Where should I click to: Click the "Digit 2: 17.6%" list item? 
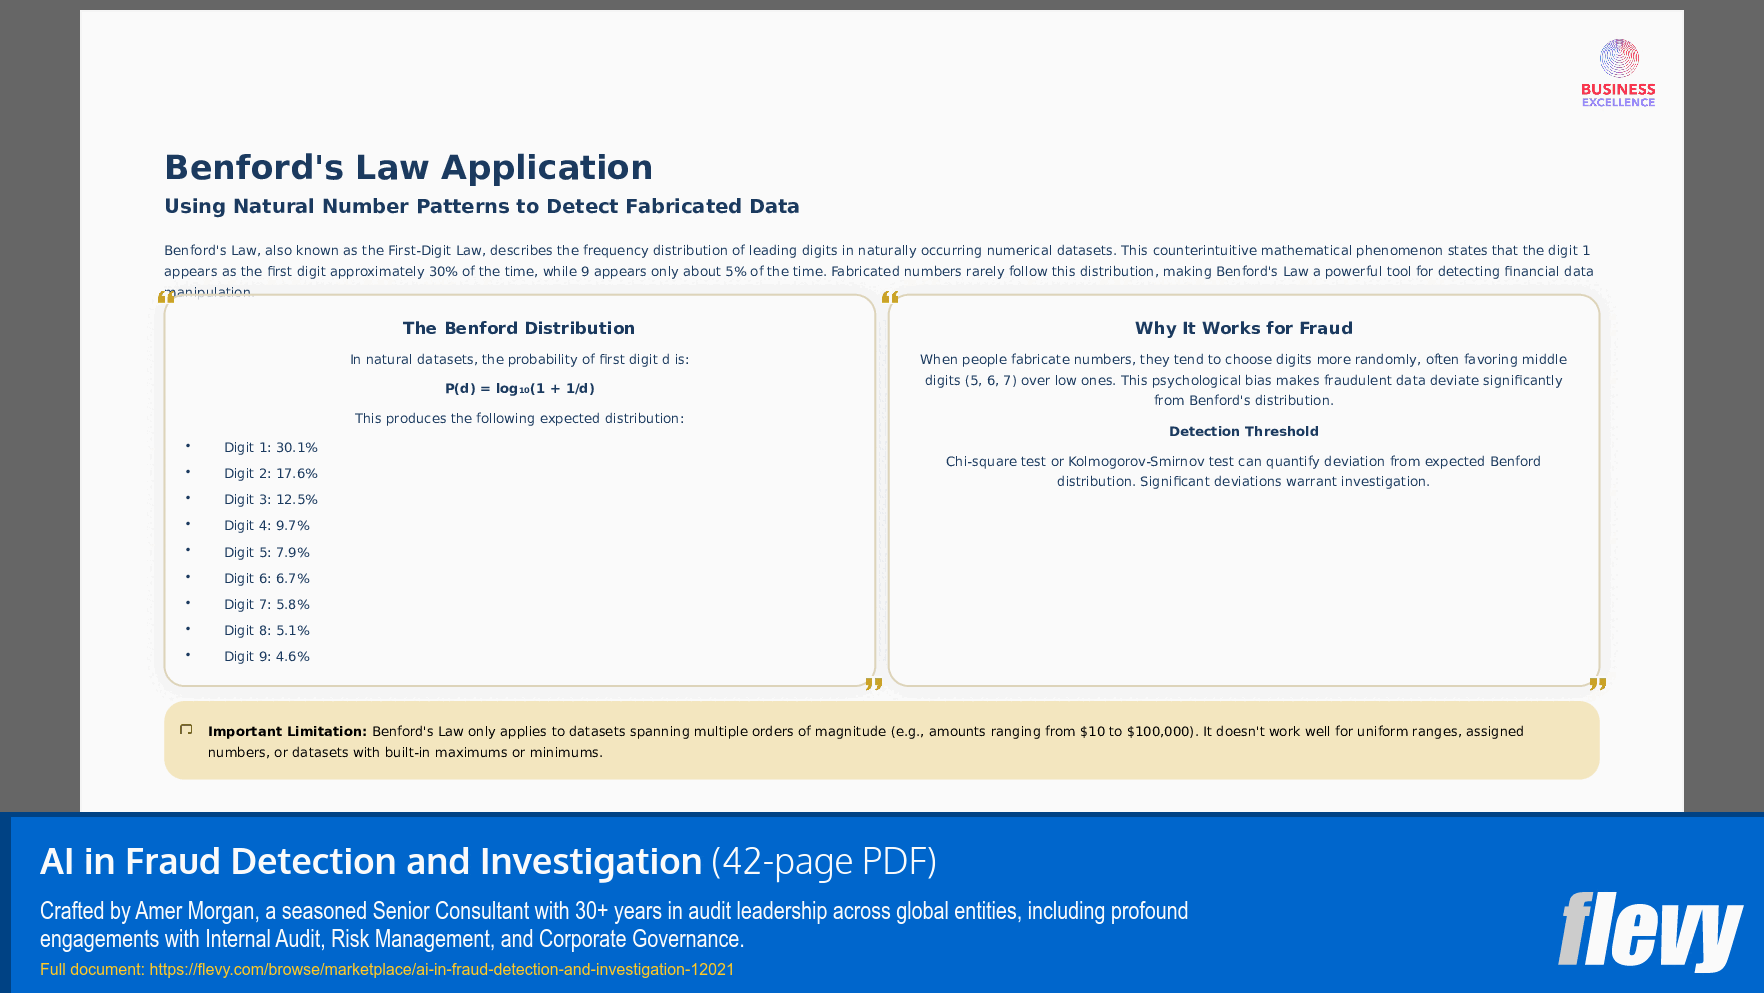[x=270, y=473]
